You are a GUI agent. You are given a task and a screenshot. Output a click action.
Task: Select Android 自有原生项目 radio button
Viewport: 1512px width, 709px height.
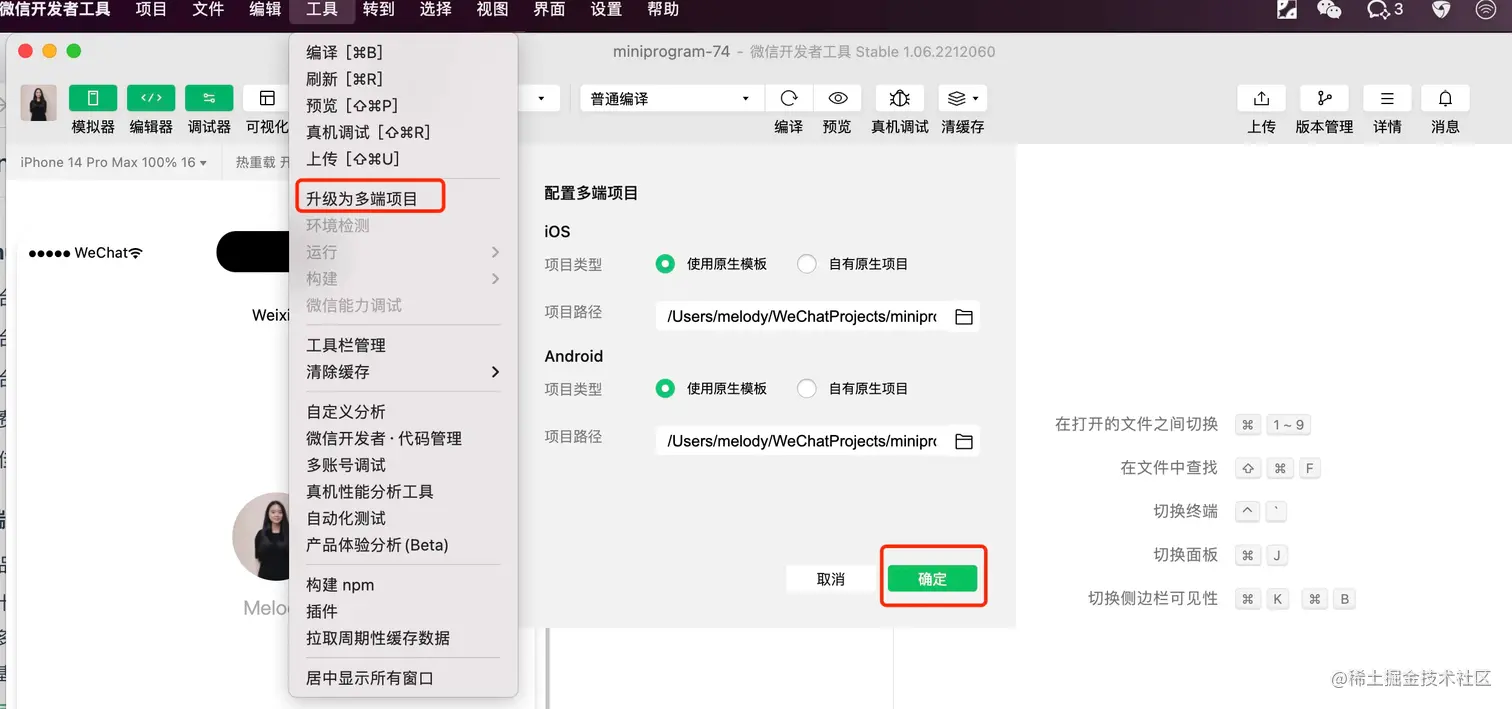pos(807,388)
